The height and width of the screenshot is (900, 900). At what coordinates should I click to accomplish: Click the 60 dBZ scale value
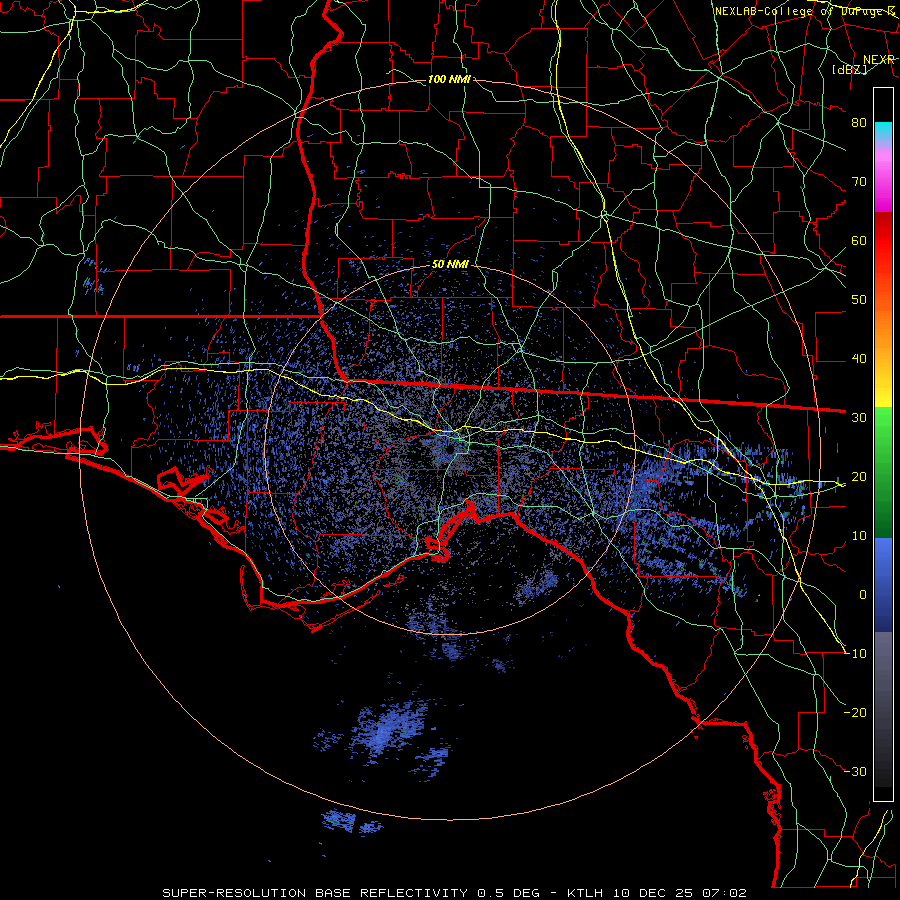859,240
